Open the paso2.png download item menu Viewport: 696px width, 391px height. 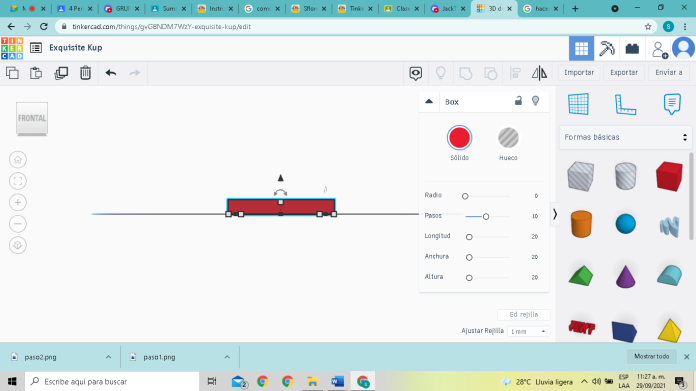[108, 357]
